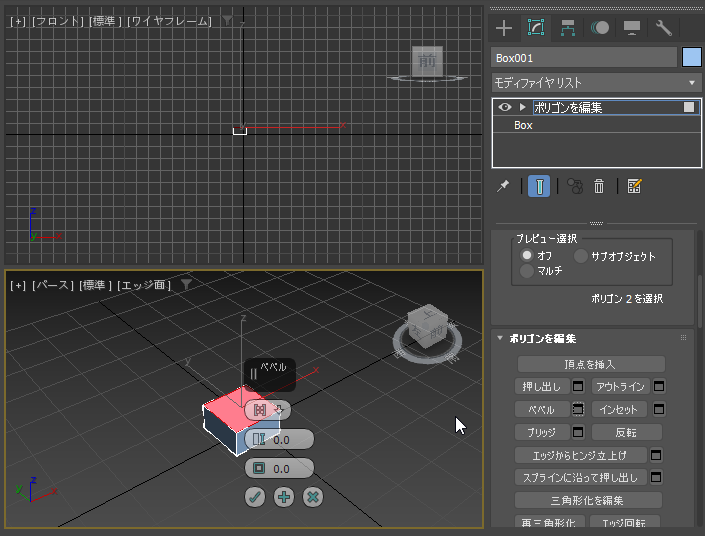This screenshot has height=536, width=705.
Task: Click the bevel height spinner icon
Action: [259, 439]
